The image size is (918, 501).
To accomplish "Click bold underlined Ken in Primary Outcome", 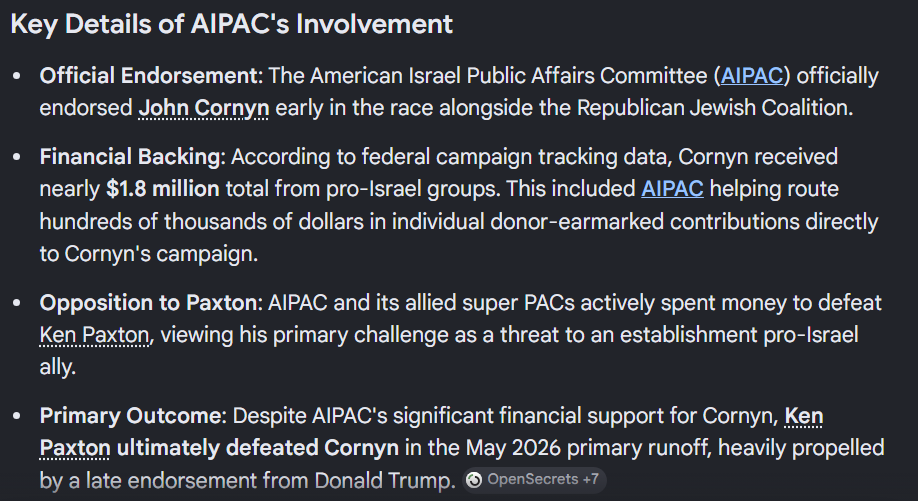I will click(x=804, y=416).
